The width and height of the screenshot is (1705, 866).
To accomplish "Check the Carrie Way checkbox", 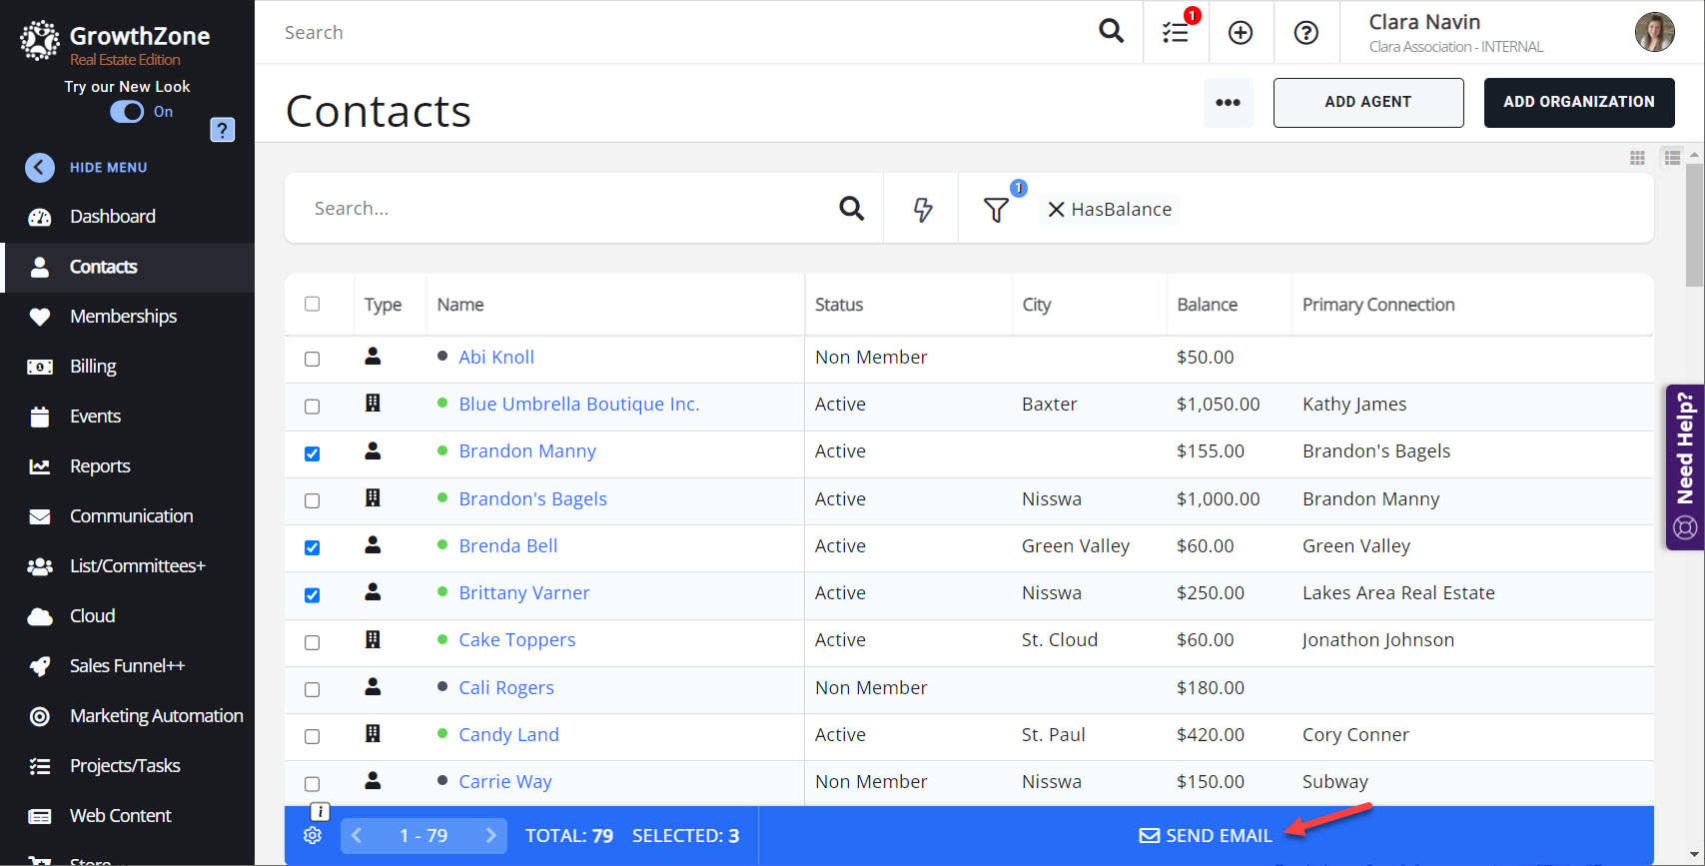I will tap(312, 784).
